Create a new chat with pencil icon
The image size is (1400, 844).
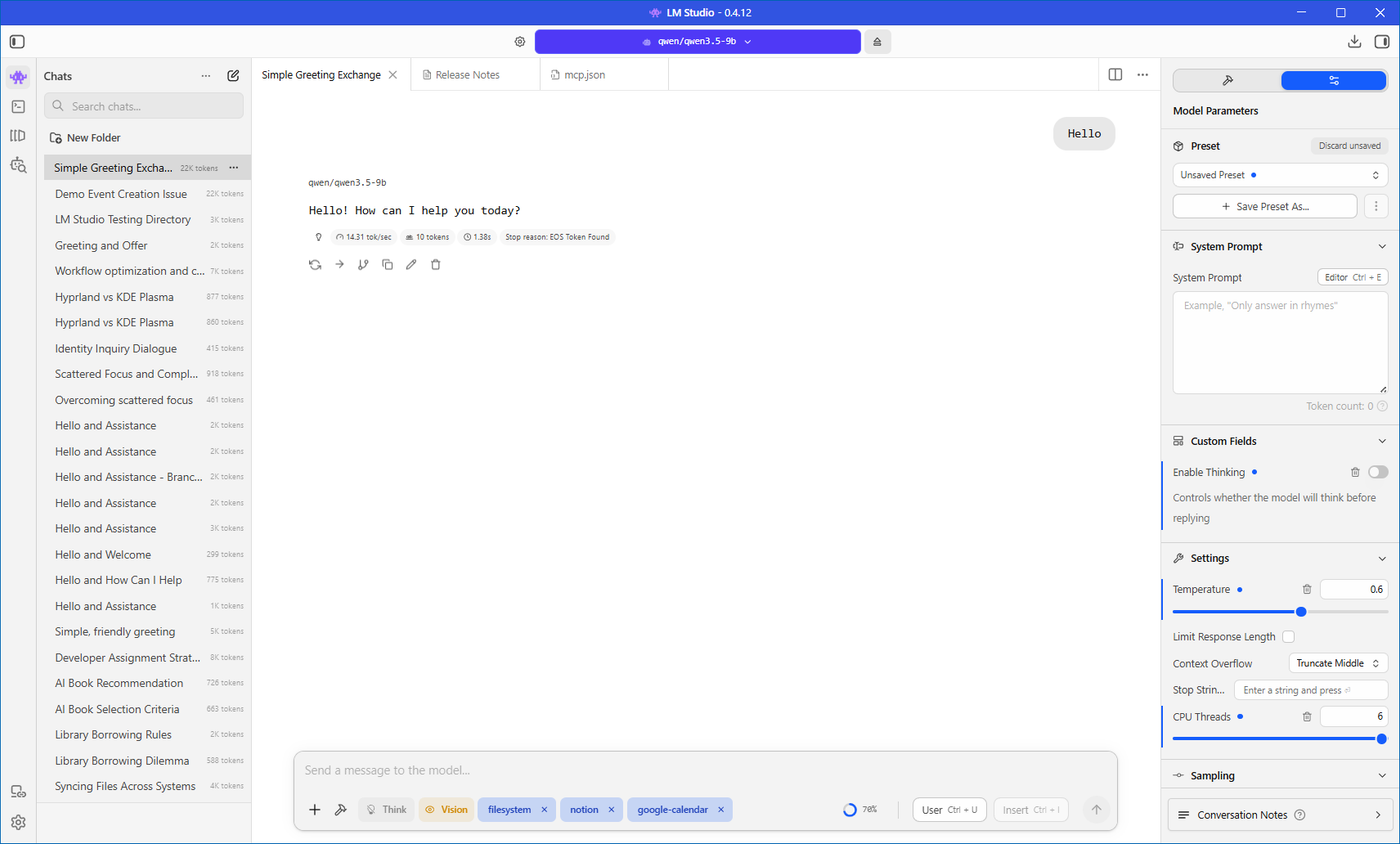tap(233, 76)
